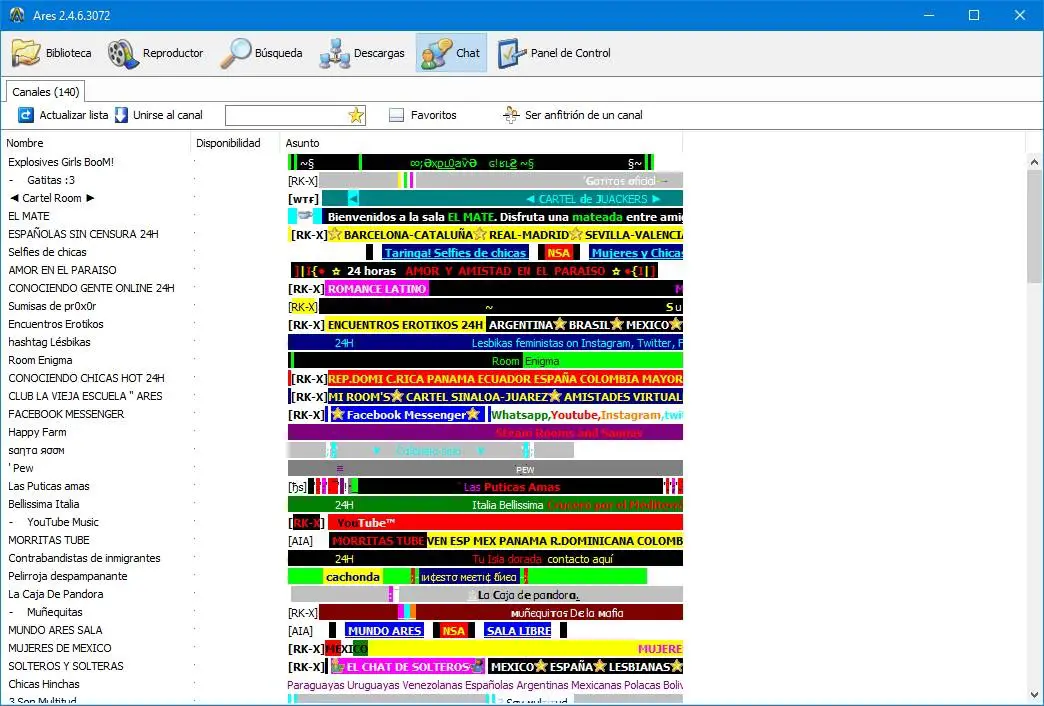
Task: Select channel "FACEBOOK MESSENGER"
Action: (66, 414)
